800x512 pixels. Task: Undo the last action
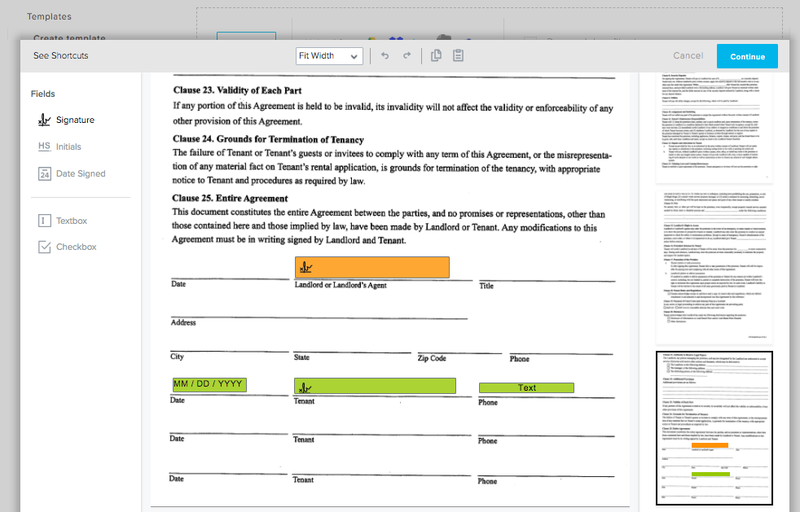coord(385,56)
